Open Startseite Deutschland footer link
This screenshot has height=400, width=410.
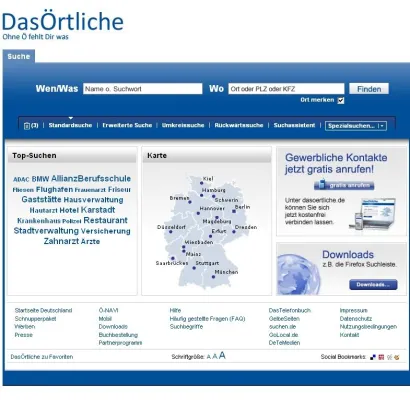point(43,310)
